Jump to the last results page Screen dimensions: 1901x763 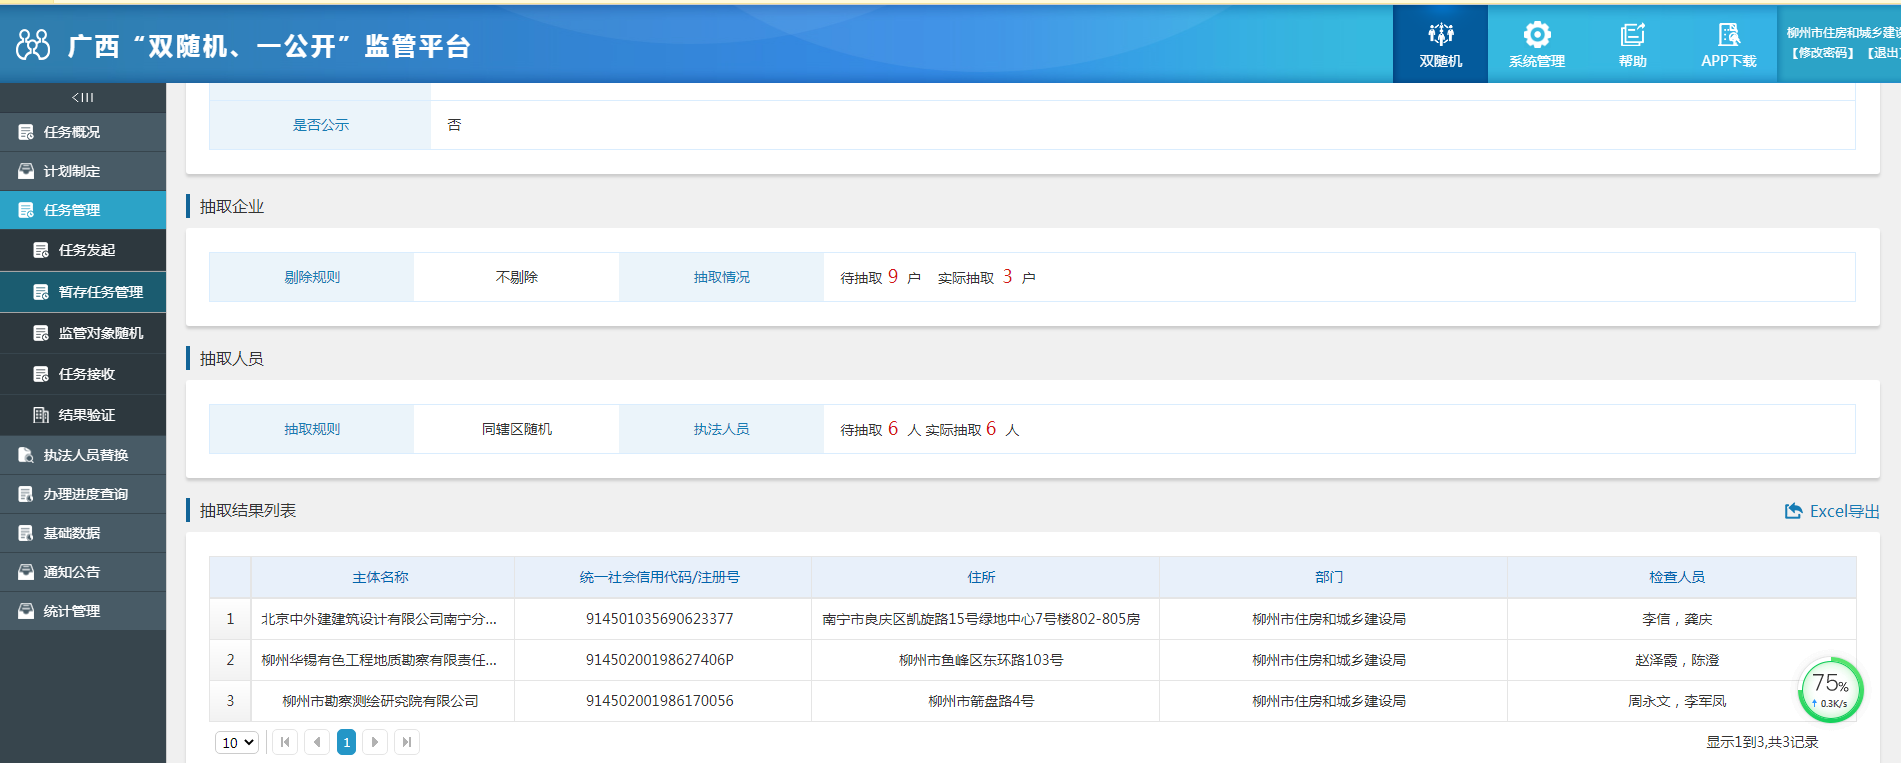click(406, 742)
